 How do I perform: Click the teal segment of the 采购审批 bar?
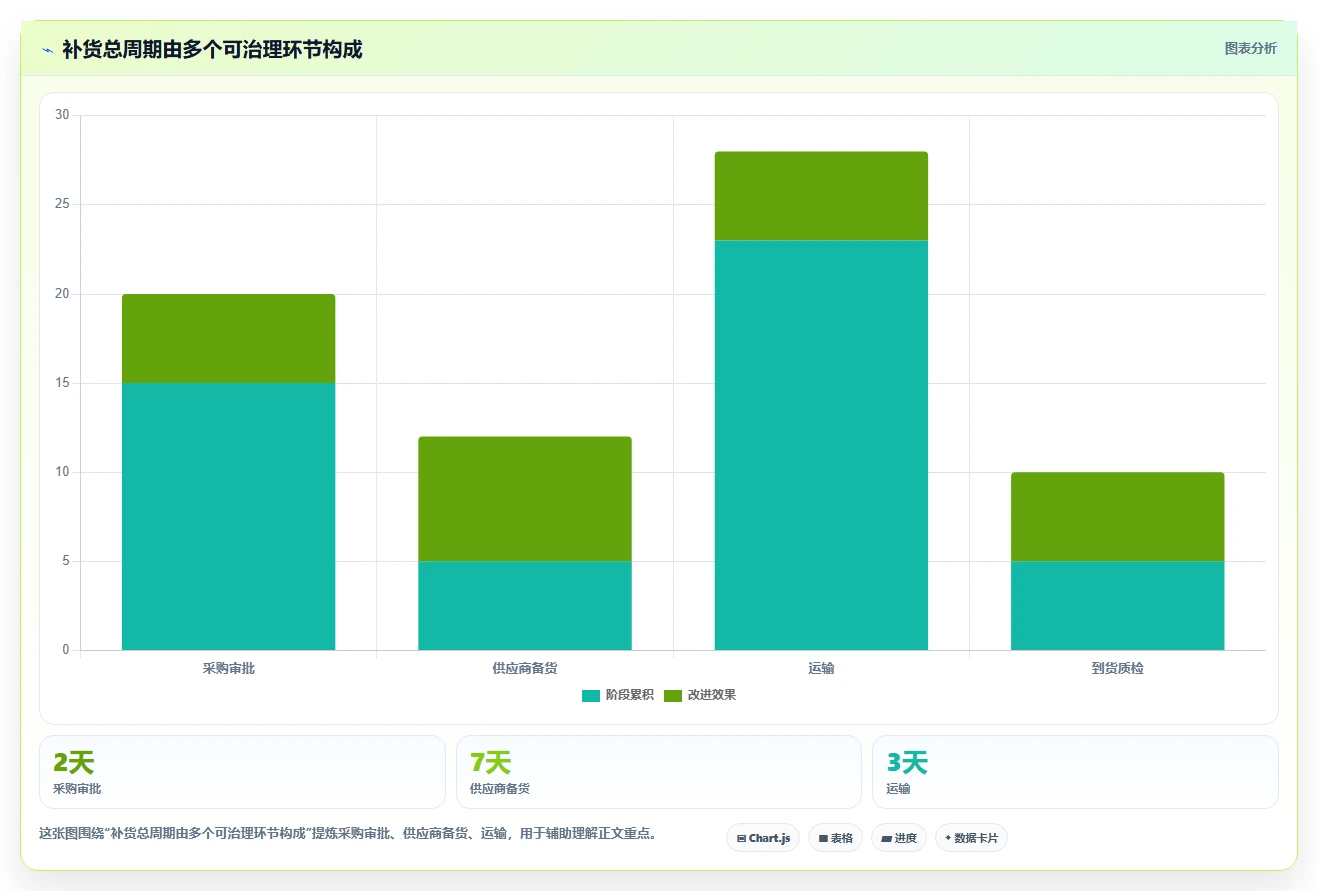point(228,516)
